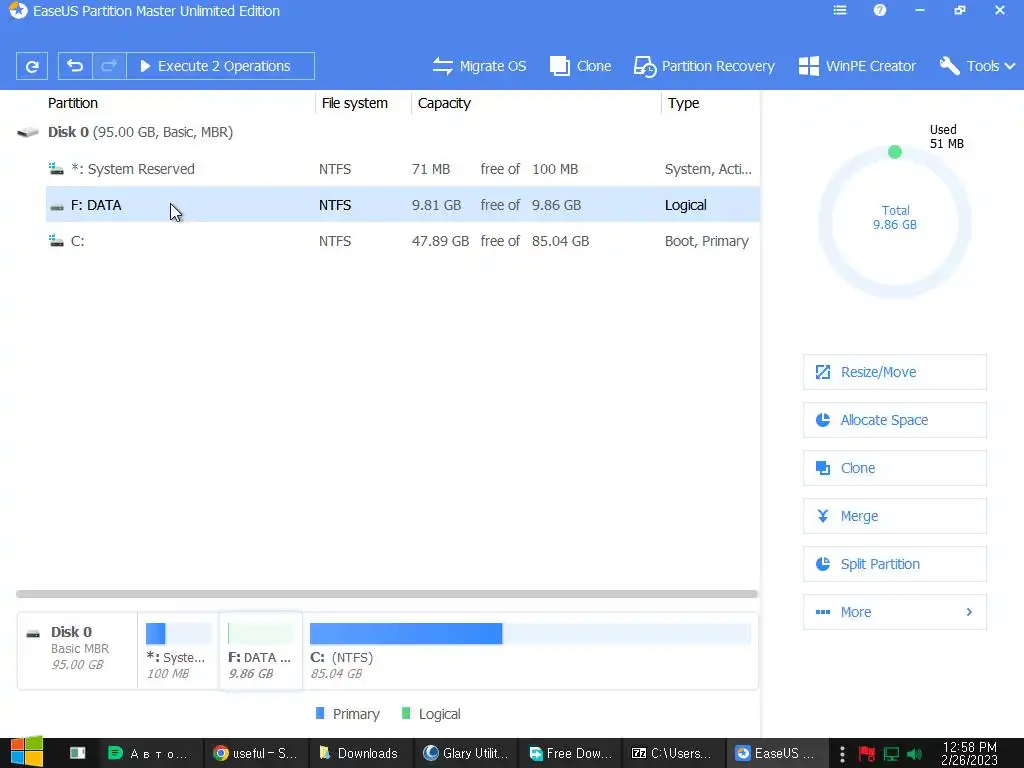The height and width of the screenshot is (768, 1024).
Task: Switch to Free Download taskbar item
Action: [570, 753]
